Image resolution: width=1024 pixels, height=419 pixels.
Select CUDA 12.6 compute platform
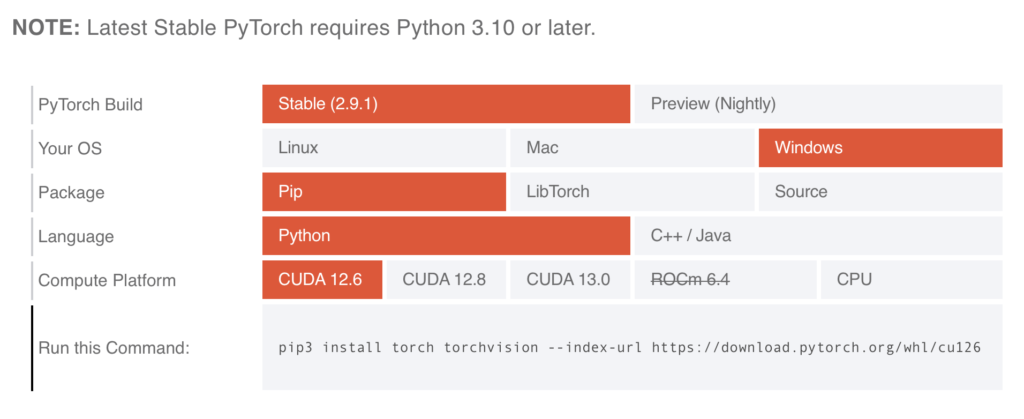(322, 280)
